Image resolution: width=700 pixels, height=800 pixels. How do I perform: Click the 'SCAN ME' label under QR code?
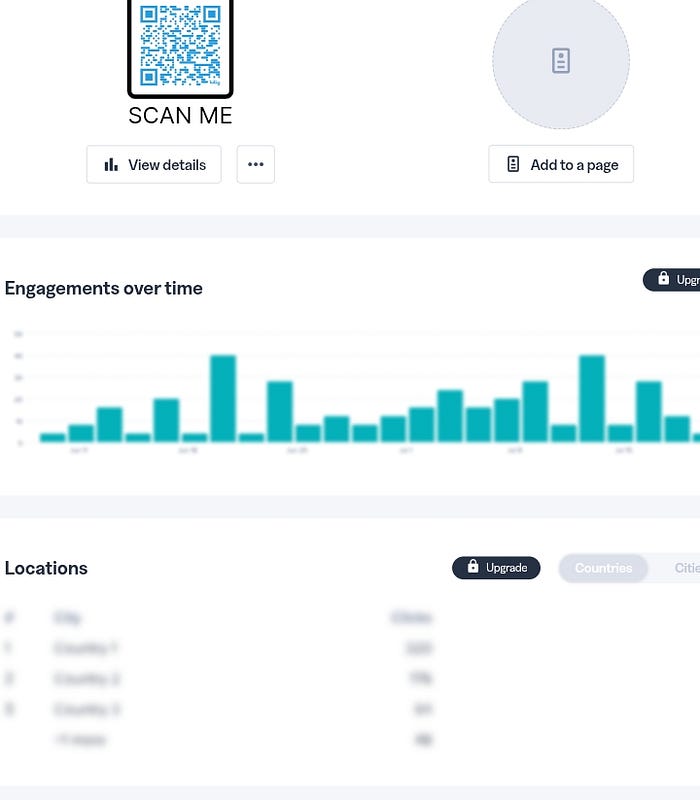point(180,115)
